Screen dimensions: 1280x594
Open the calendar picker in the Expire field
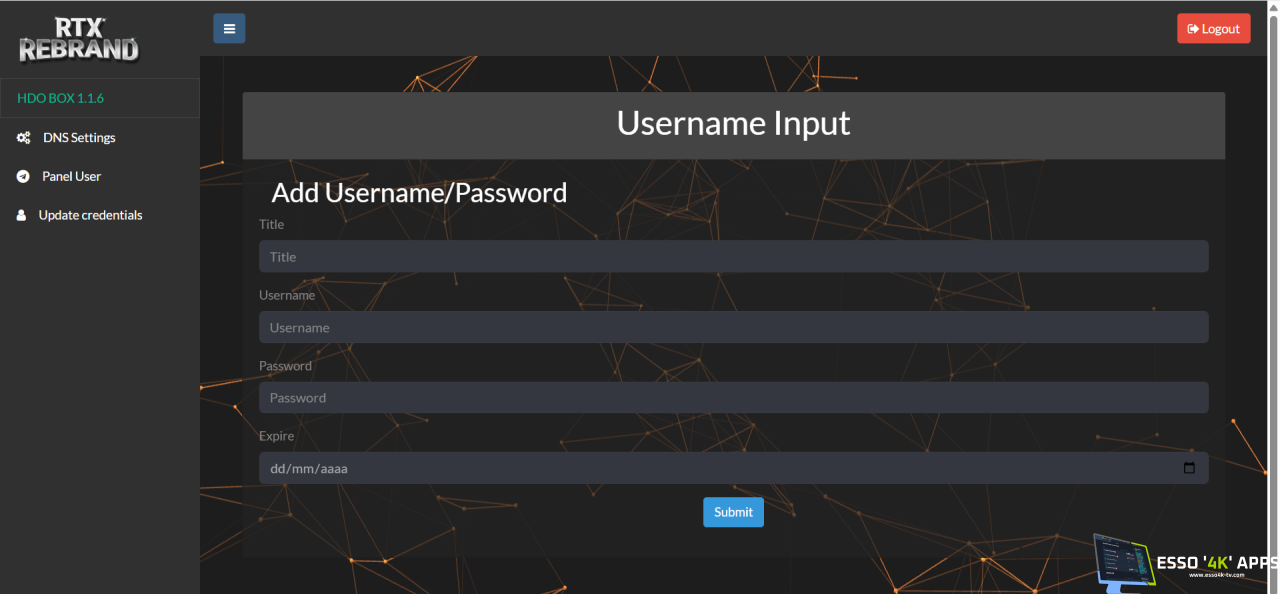tap(1189, 468)
